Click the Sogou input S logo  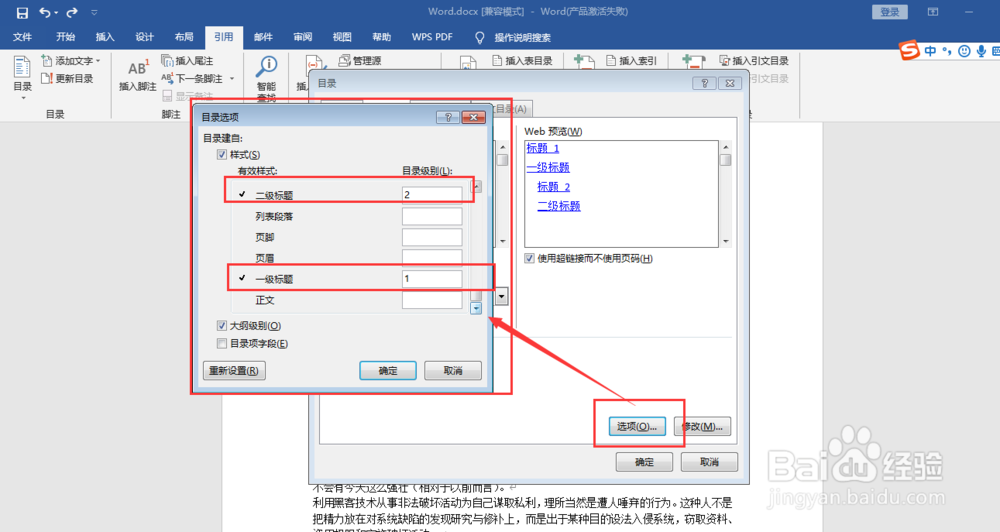pyautogui.click(x=909, y=50)
